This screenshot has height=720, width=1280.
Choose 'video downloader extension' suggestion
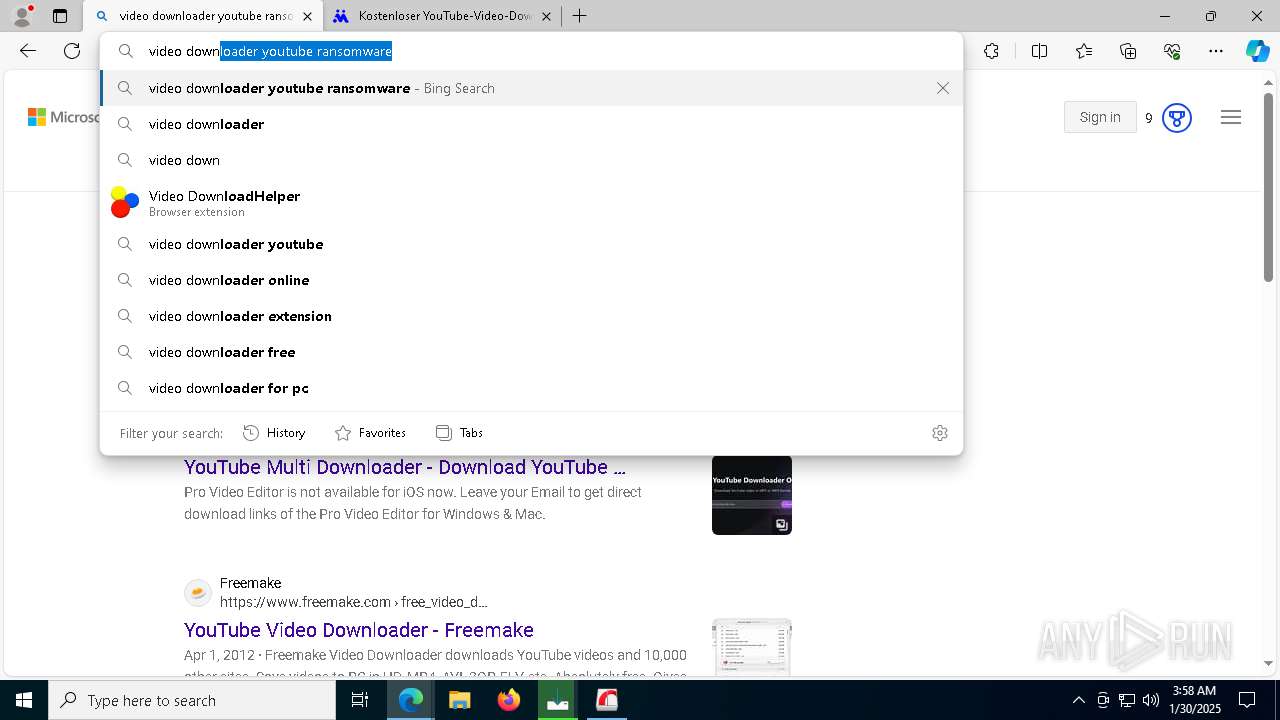[x=531, y=316]
